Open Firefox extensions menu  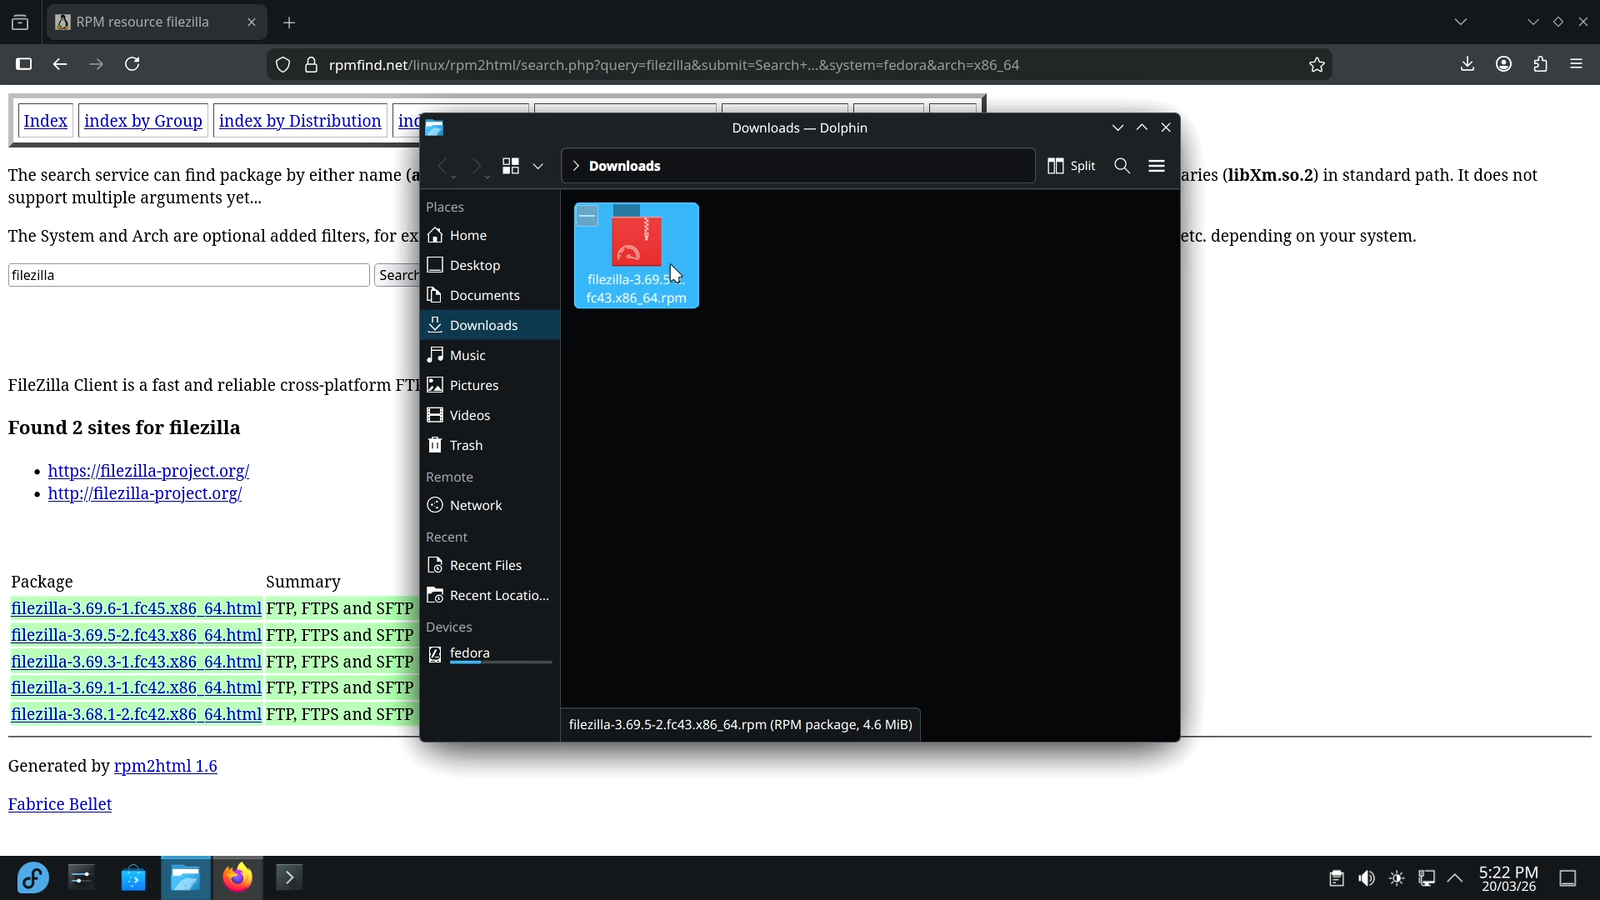(1540, 64)
